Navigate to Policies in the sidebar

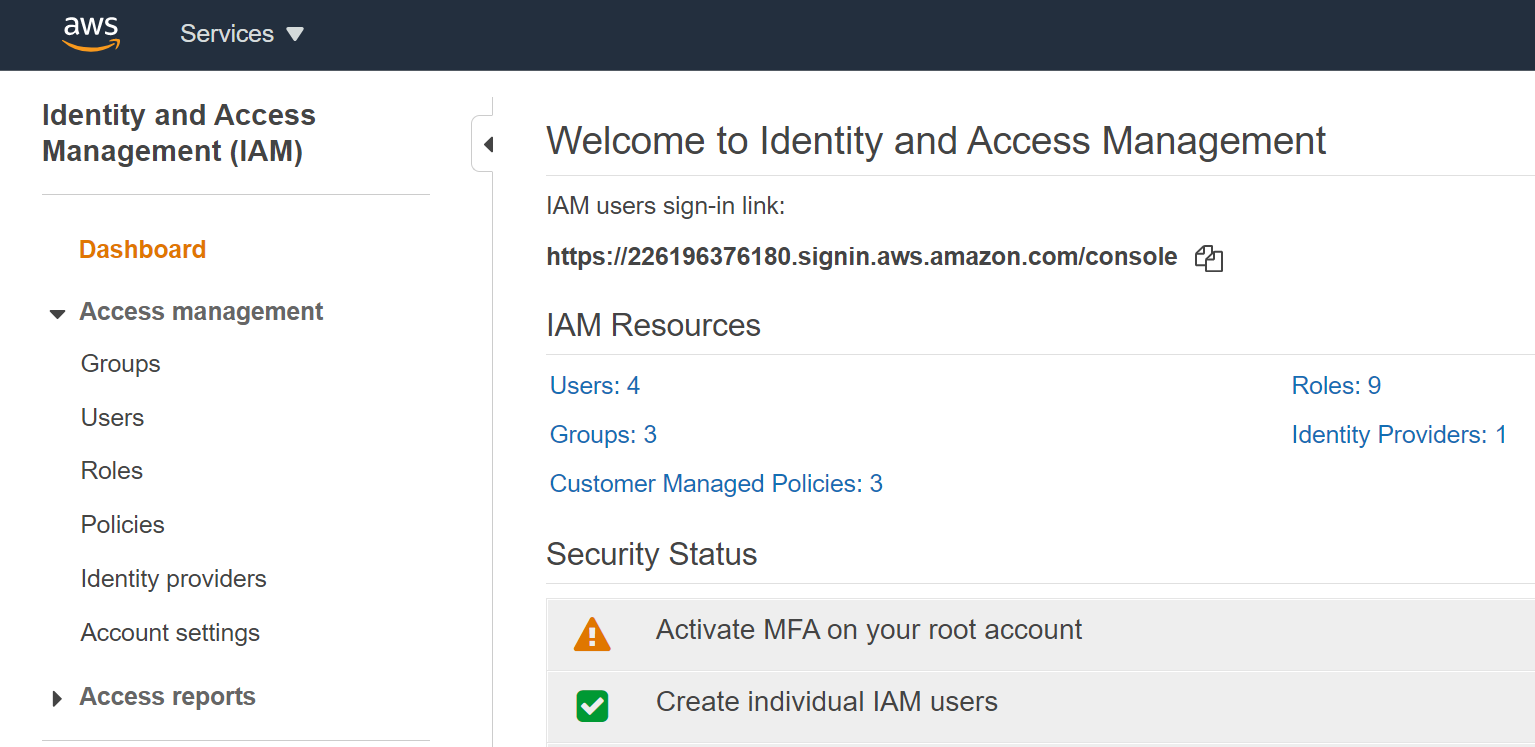(x=122, y=525)
